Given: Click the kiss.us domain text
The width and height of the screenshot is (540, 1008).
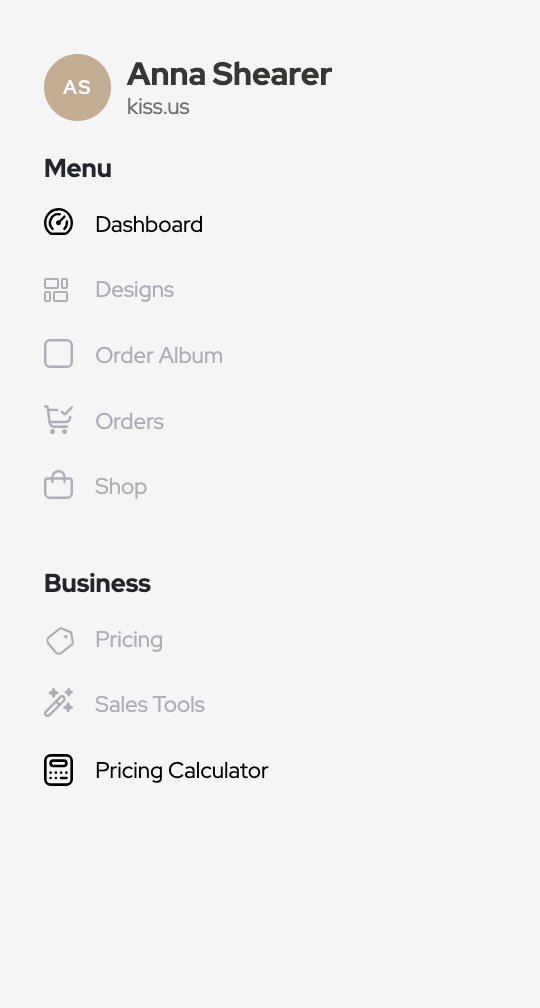Looking at the screenshot, I should (158, 107).
